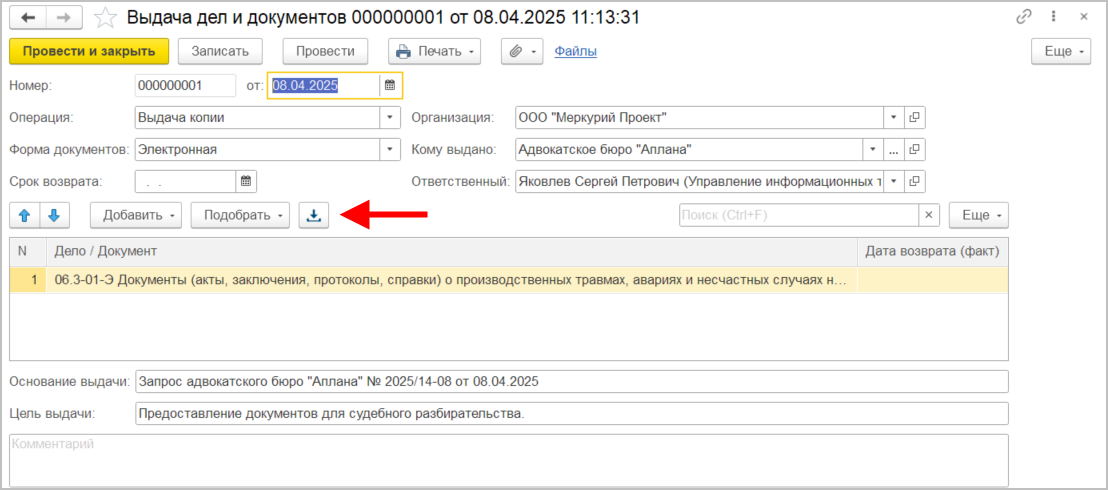Click Провести и закрыть button
The height and width of the screenshot is (490, 1108).
pyautogui.click(x=89, y=51)
